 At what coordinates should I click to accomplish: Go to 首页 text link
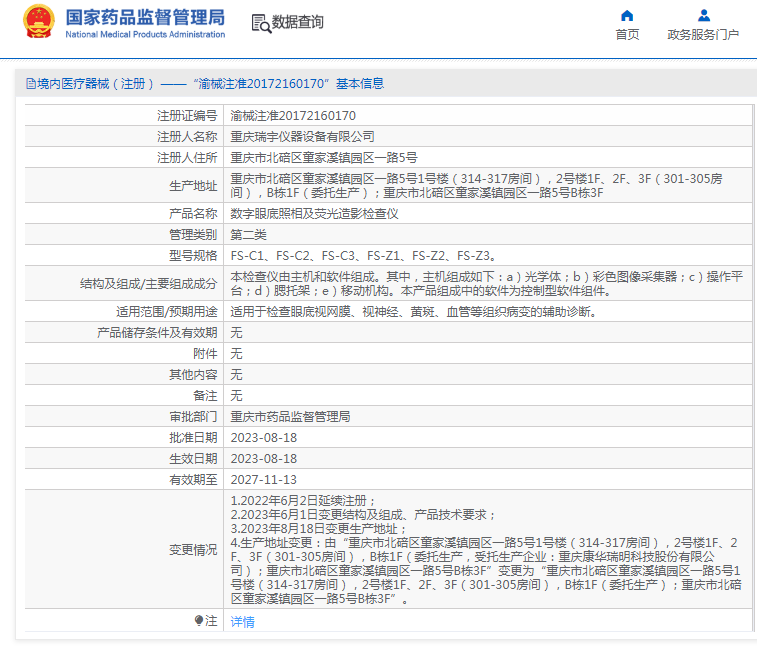coord(627,35)
